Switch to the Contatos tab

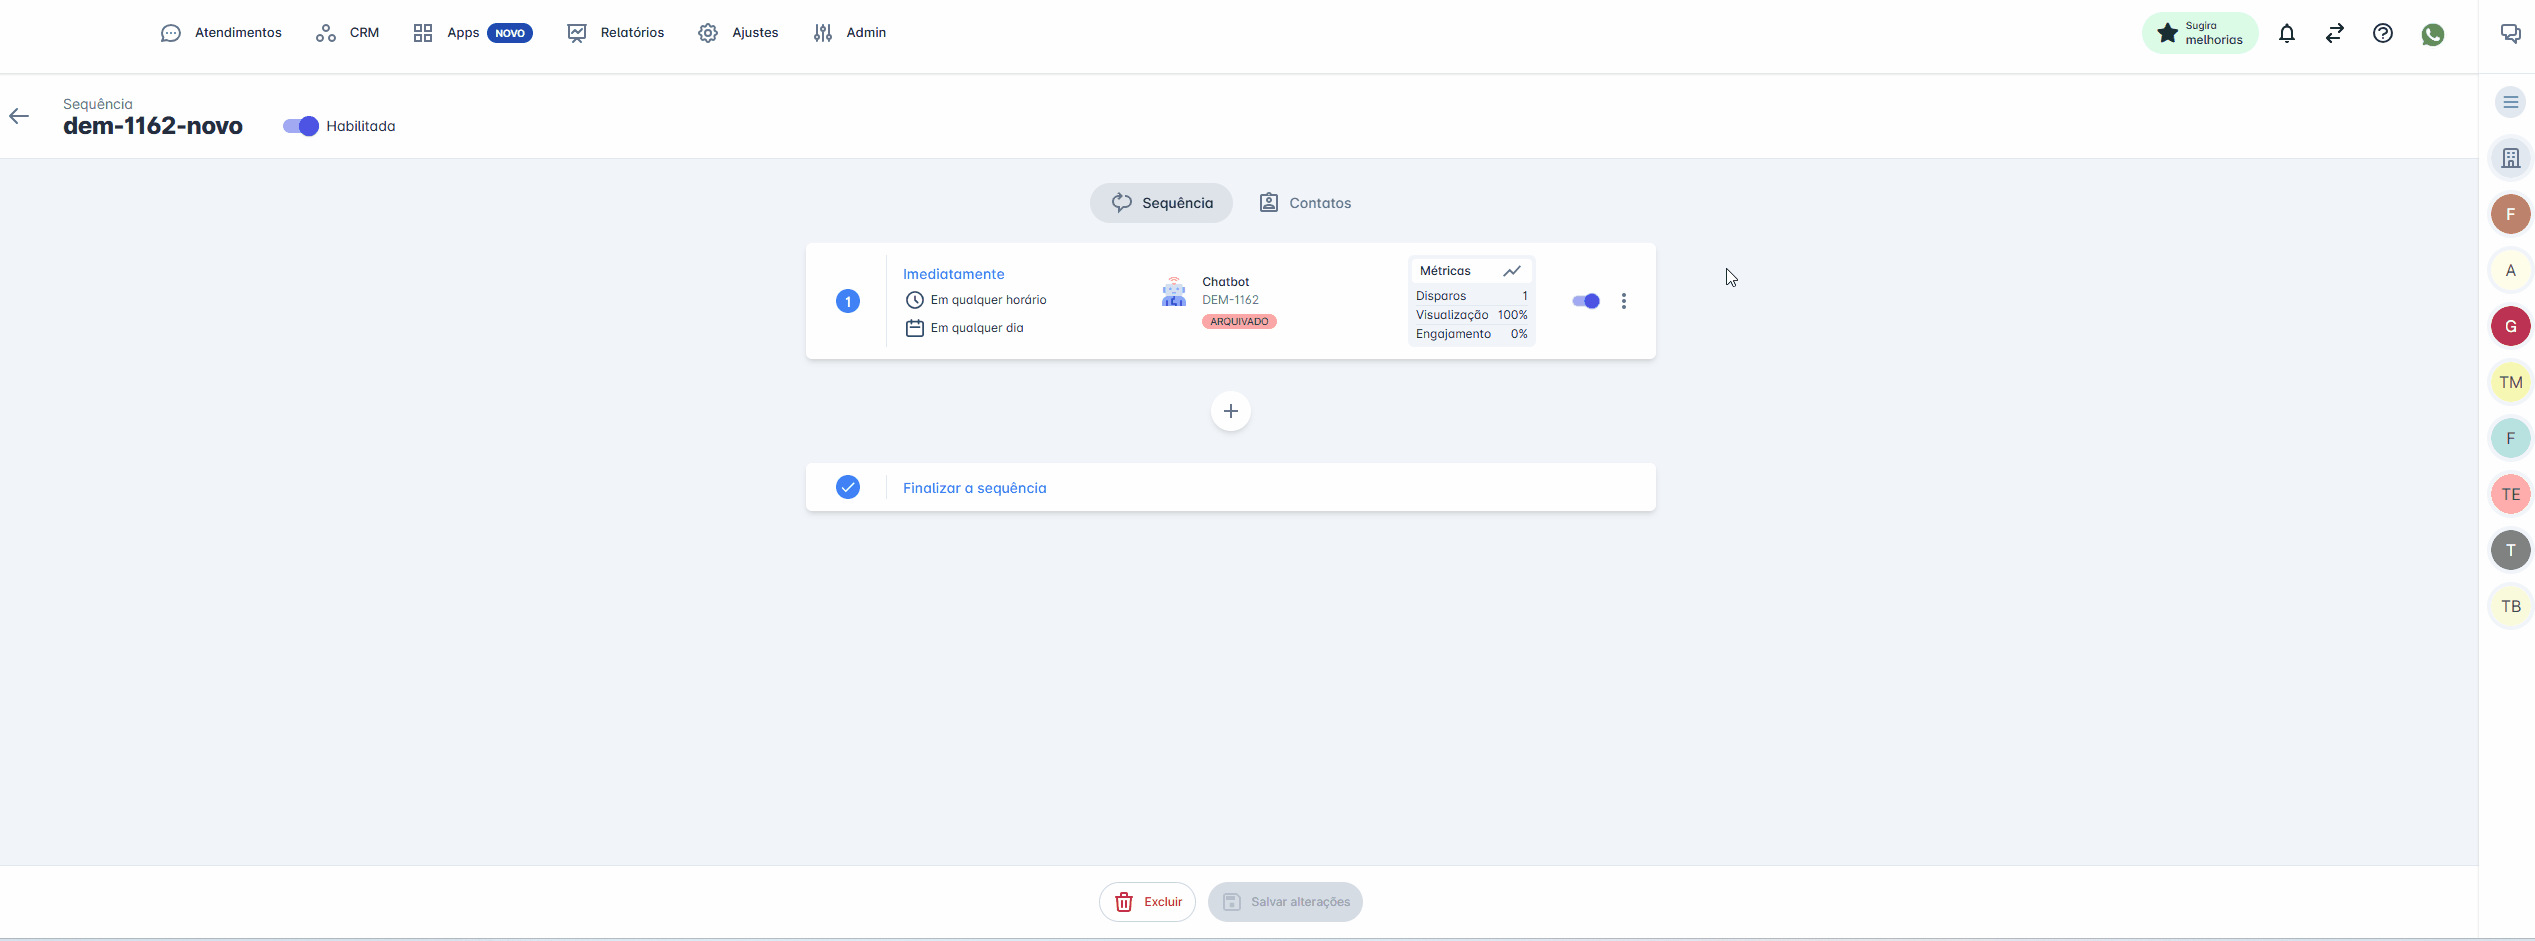tap(1305, 203)
